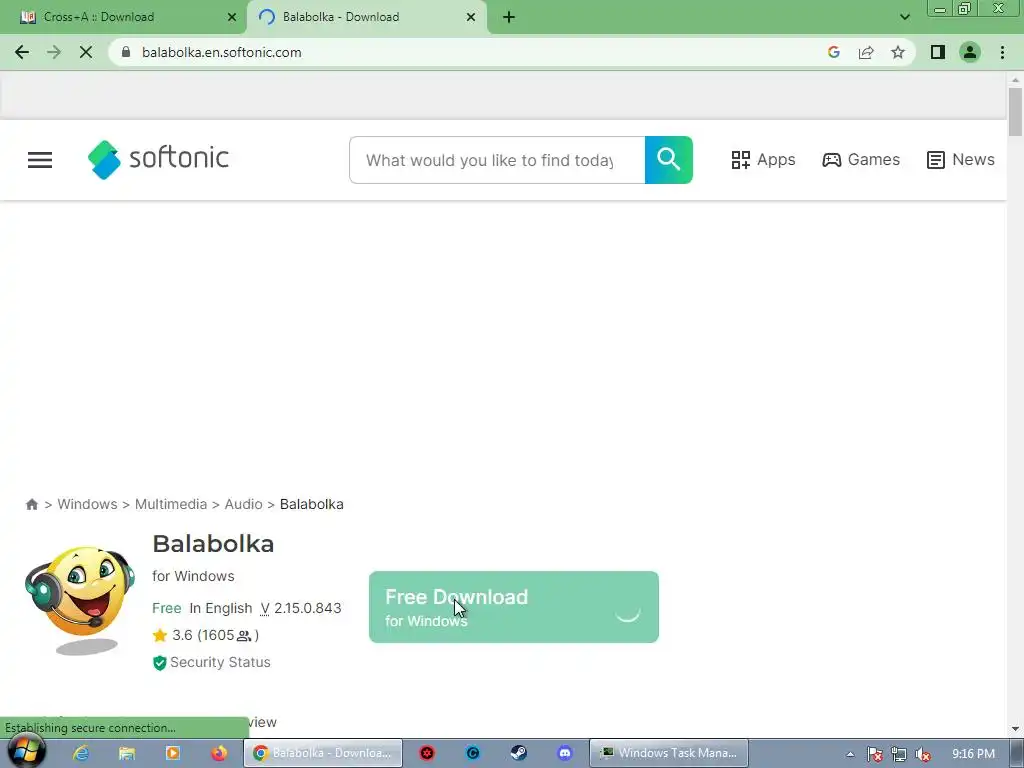1024x768 pixels.
Task: Click the Google icon in address bar
Action: 833,52
